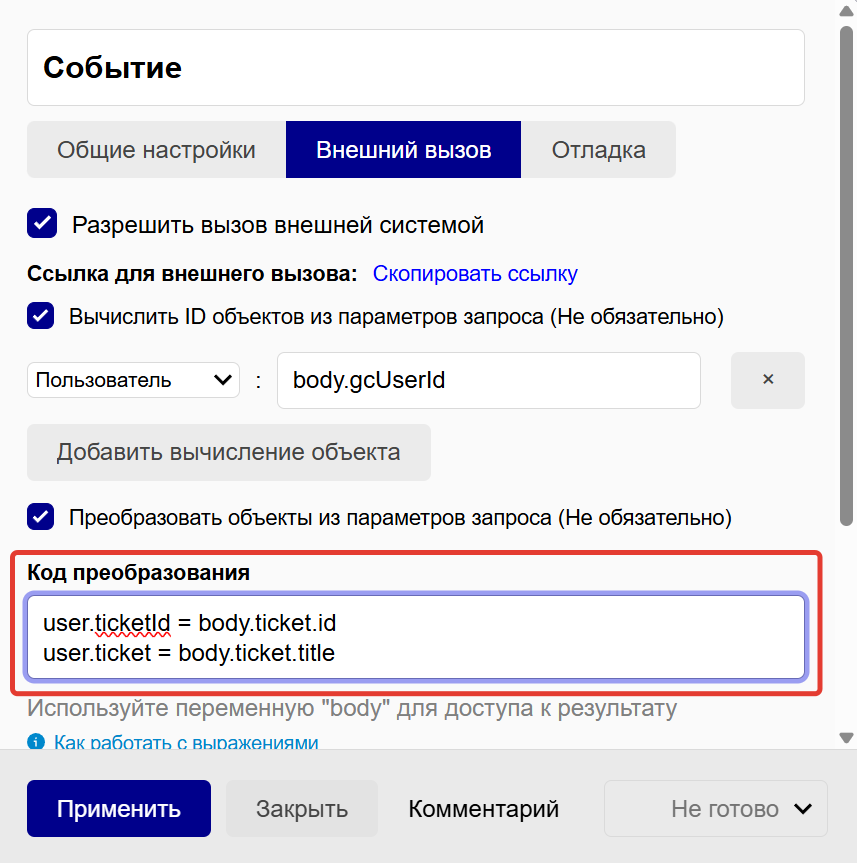
Task: Expand the Не готово status dropdown
Action: pyautogui.click(x=715, y=808)
